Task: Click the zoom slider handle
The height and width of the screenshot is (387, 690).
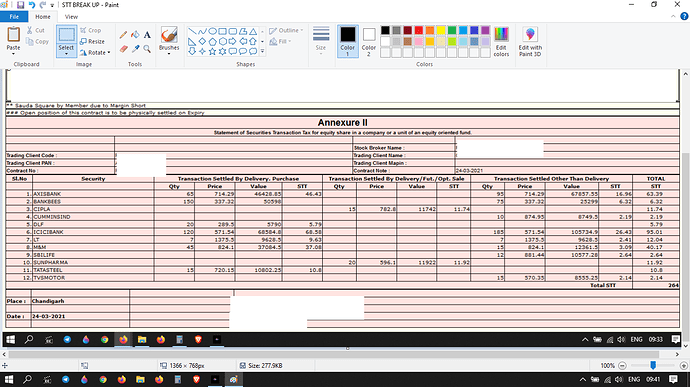Action: [653, 365]
